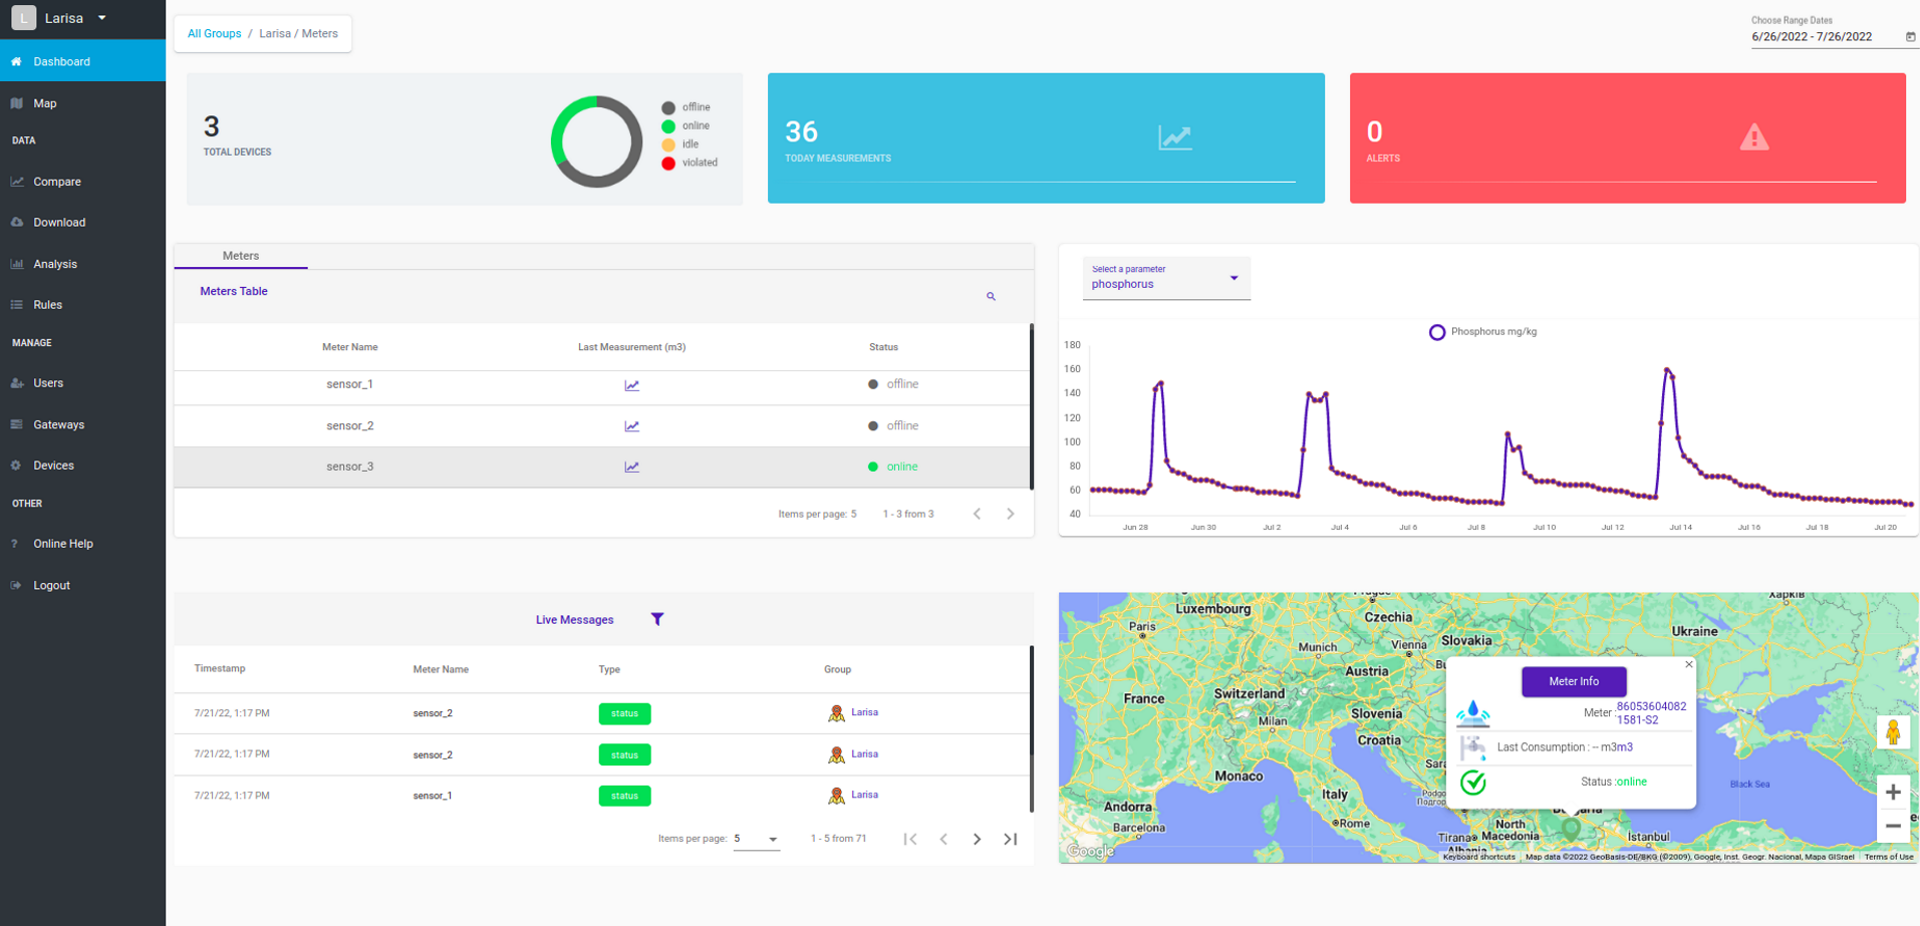
Task: Click the online status checkmark icon in popup
Action: tap(1473, 782)
